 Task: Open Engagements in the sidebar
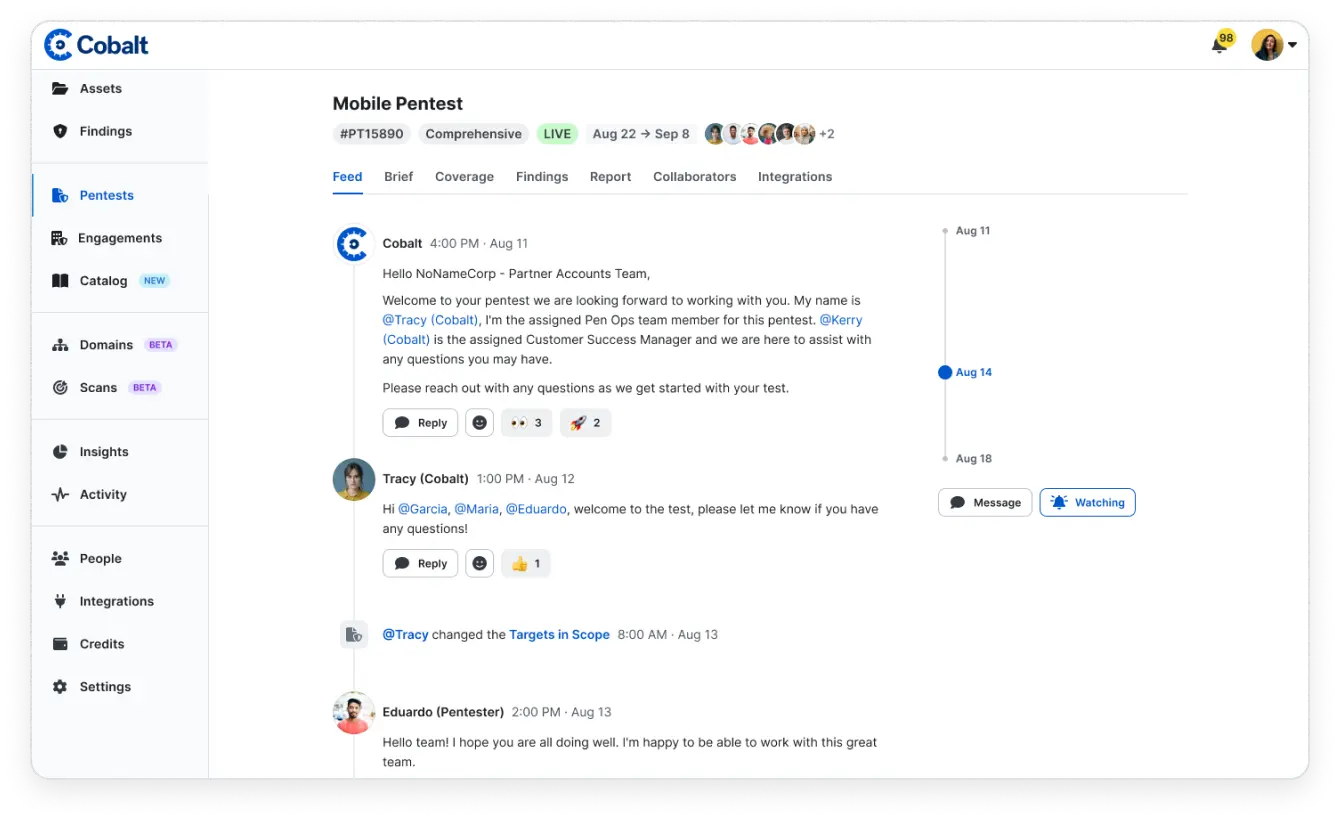point(120,238)
